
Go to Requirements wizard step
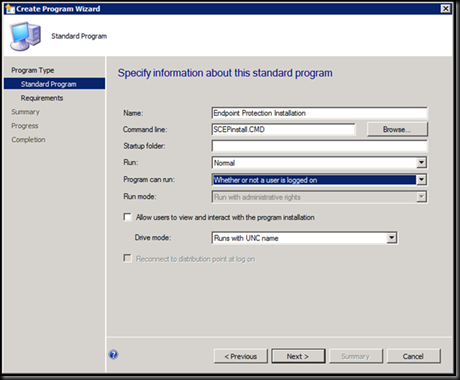42,98
